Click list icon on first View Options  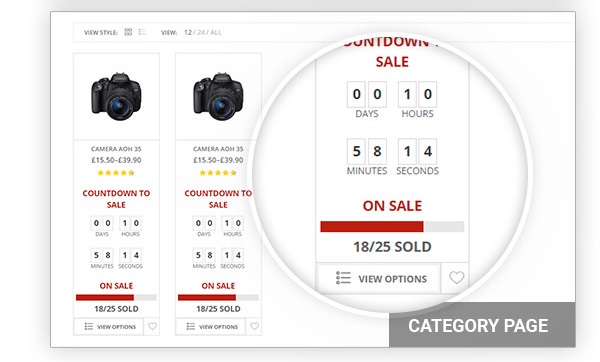point(89,326)
